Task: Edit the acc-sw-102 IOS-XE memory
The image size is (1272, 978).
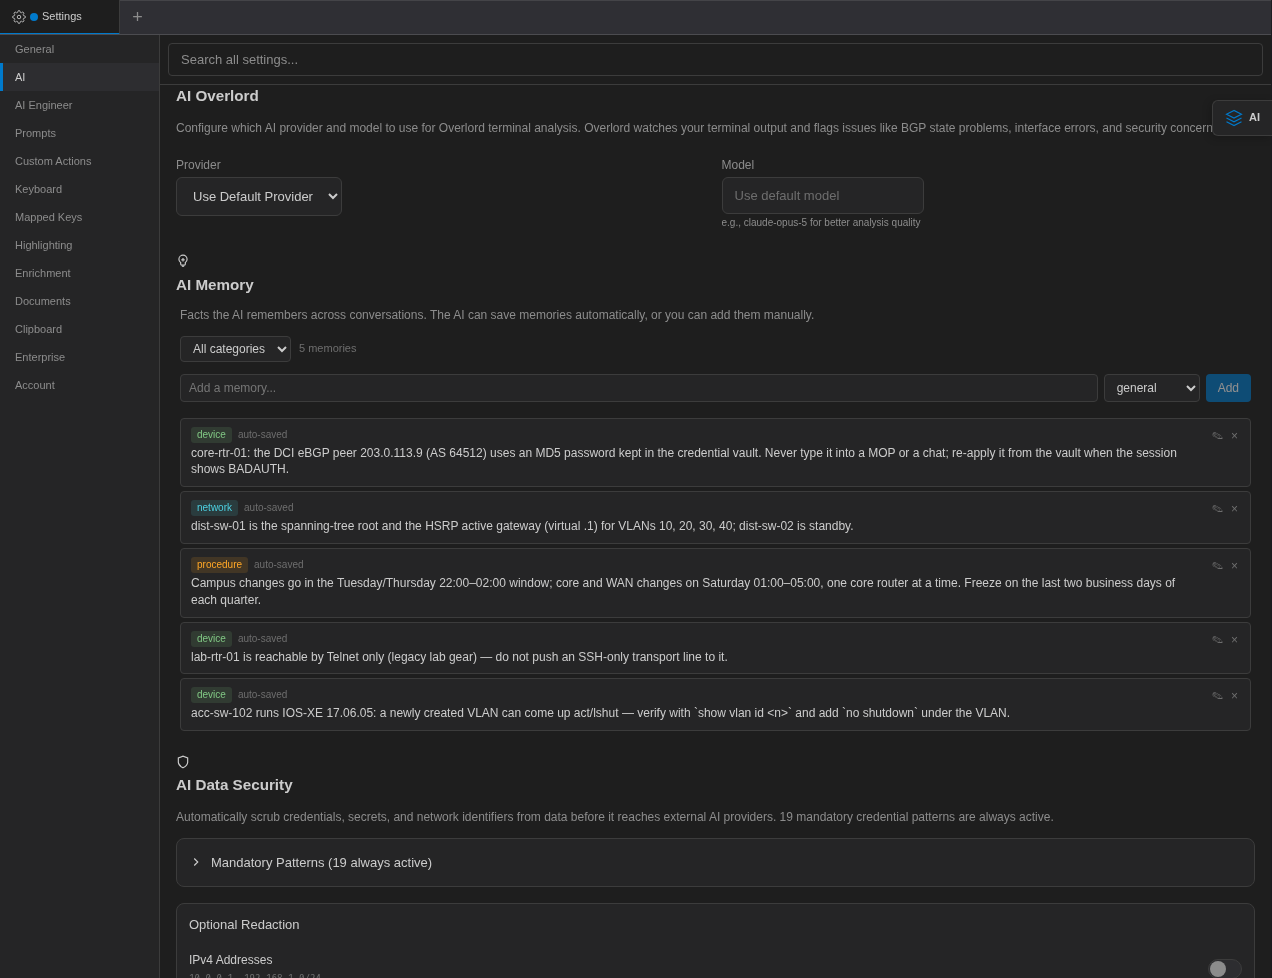Action: click(1217, 696)
